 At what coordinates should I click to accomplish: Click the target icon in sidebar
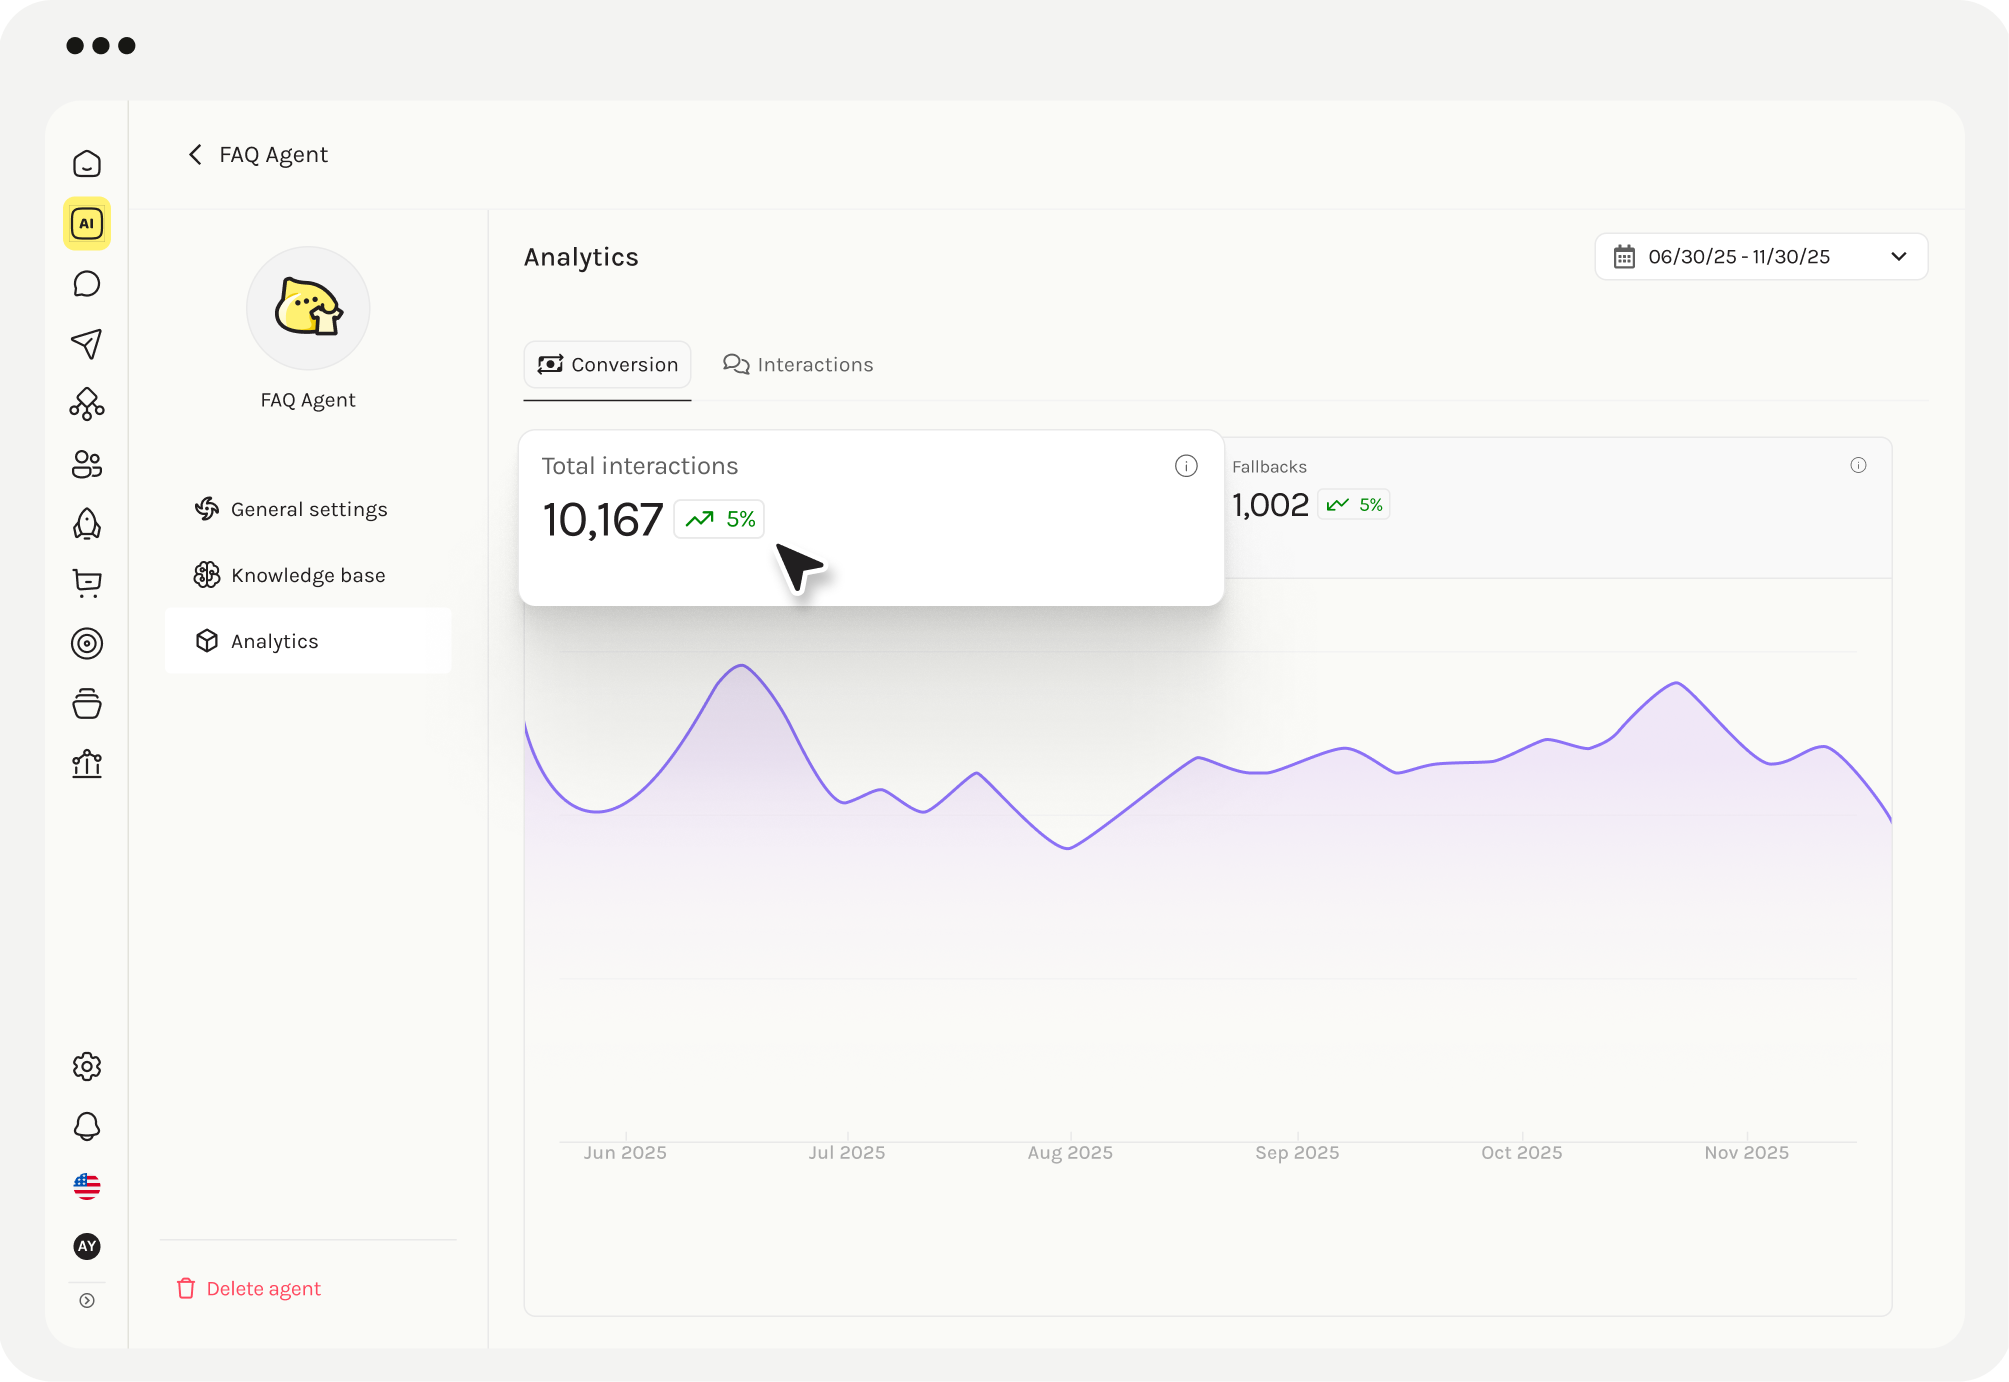(x=87, y=644)
